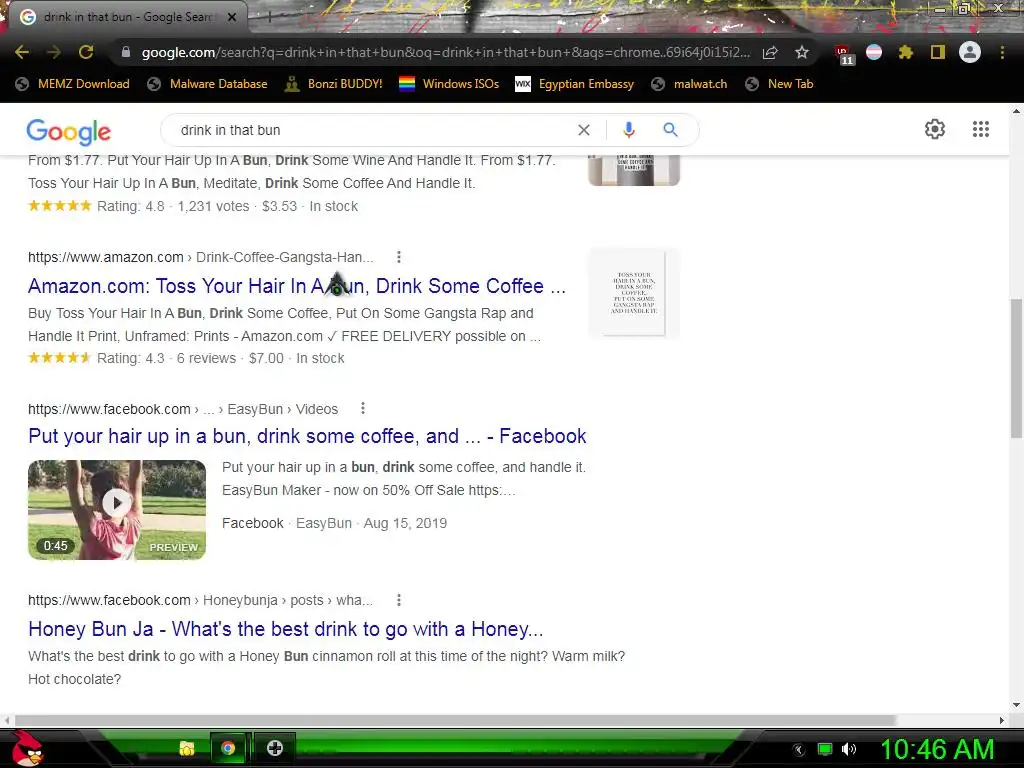Open the MEMZ Download bookmark
The image size is (1024, 768).
pos(72,84)
